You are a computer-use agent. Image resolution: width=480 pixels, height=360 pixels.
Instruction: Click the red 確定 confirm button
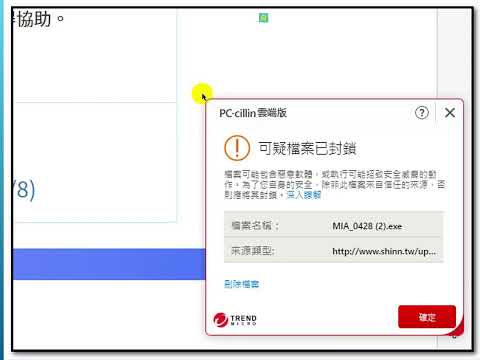point(427,317)
